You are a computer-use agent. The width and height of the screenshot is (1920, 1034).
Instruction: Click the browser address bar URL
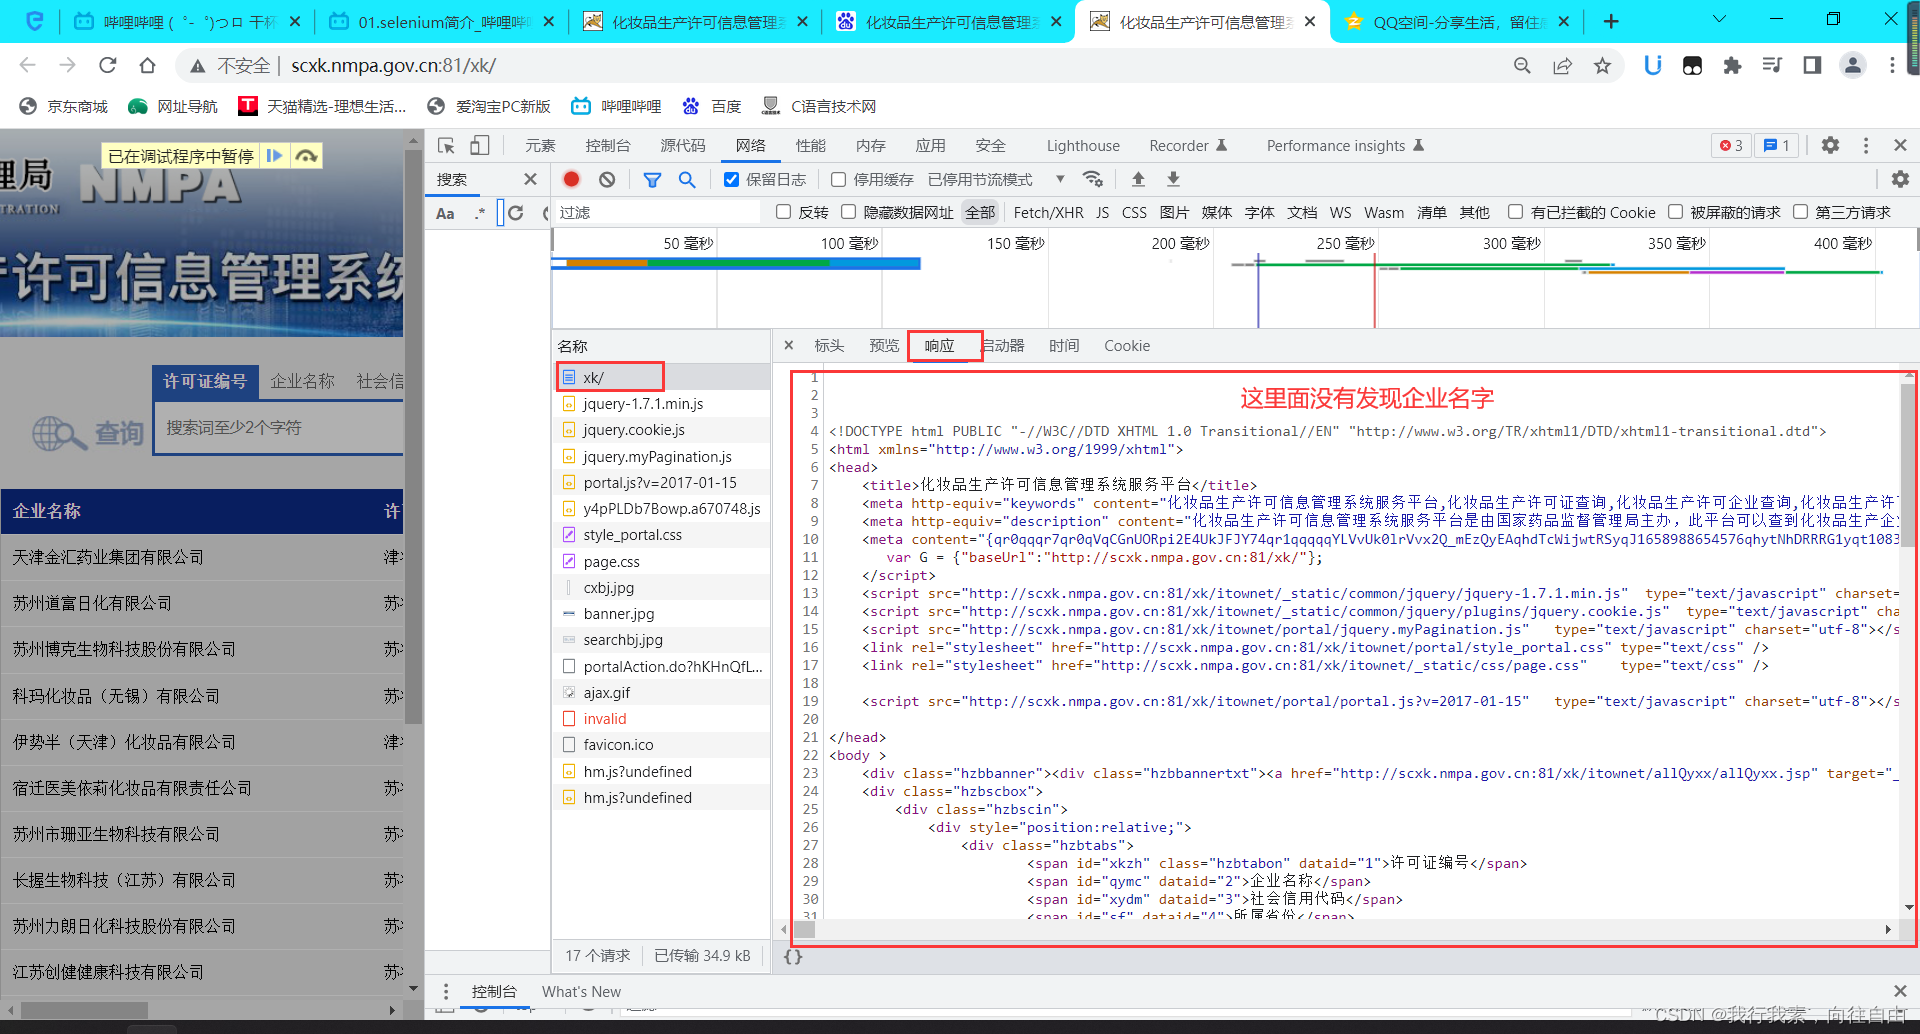(x=393, y=65)
